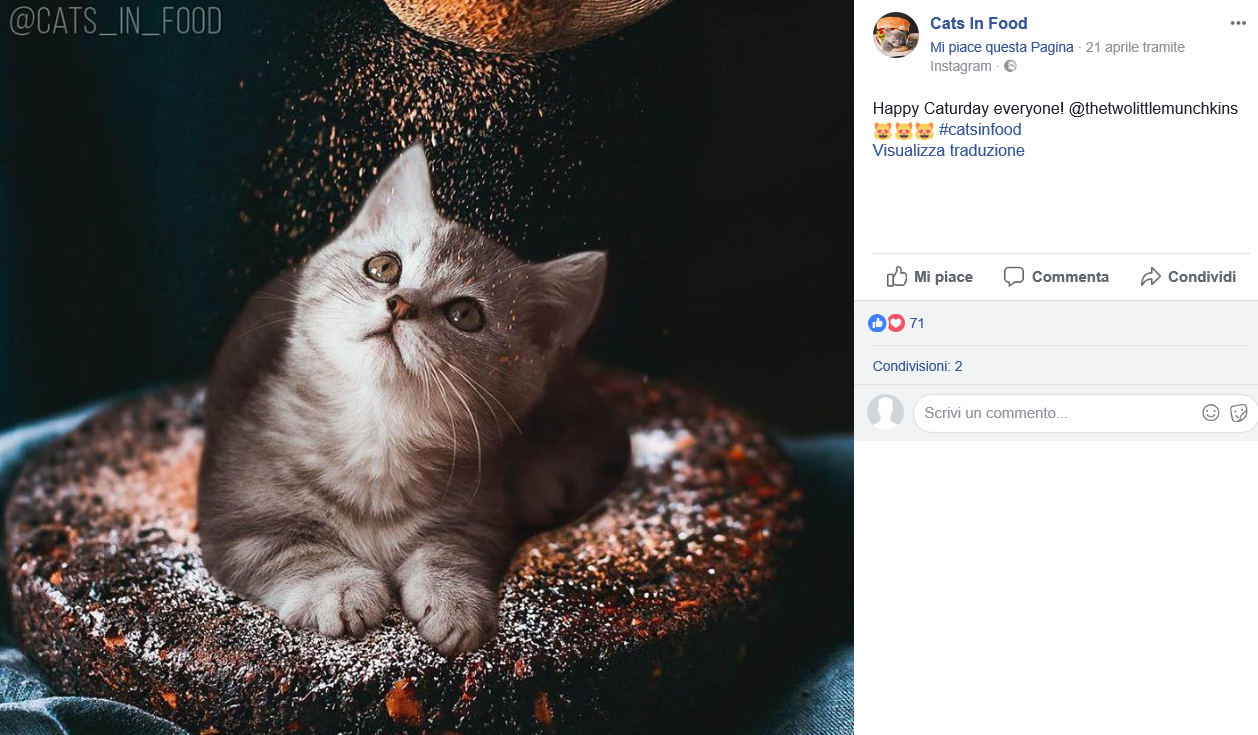
Task: Click the Instagram source link
Action: (x=960, y=66)
